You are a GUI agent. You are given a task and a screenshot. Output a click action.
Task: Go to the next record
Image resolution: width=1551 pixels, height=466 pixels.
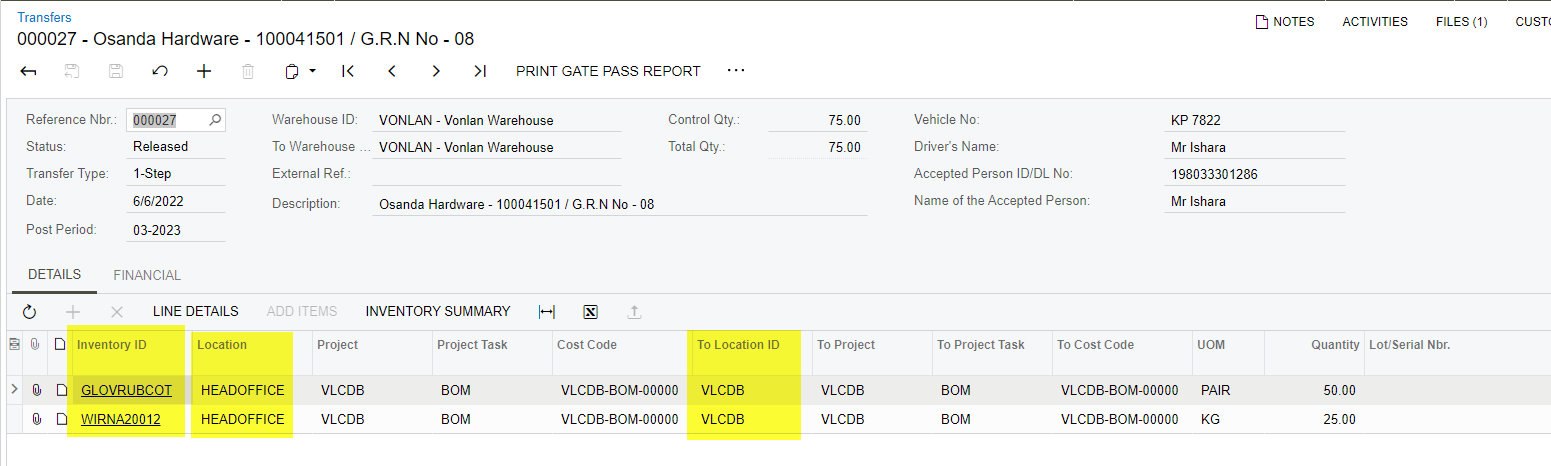click(436, 72)
